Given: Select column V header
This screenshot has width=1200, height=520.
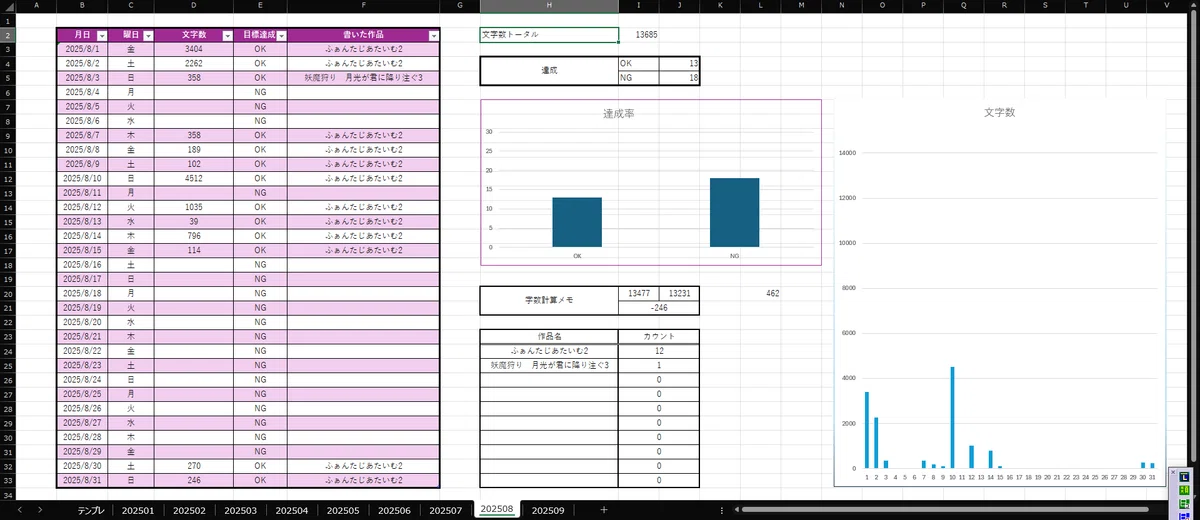Looking at the screenshot, I should (x=1167, y=6).
